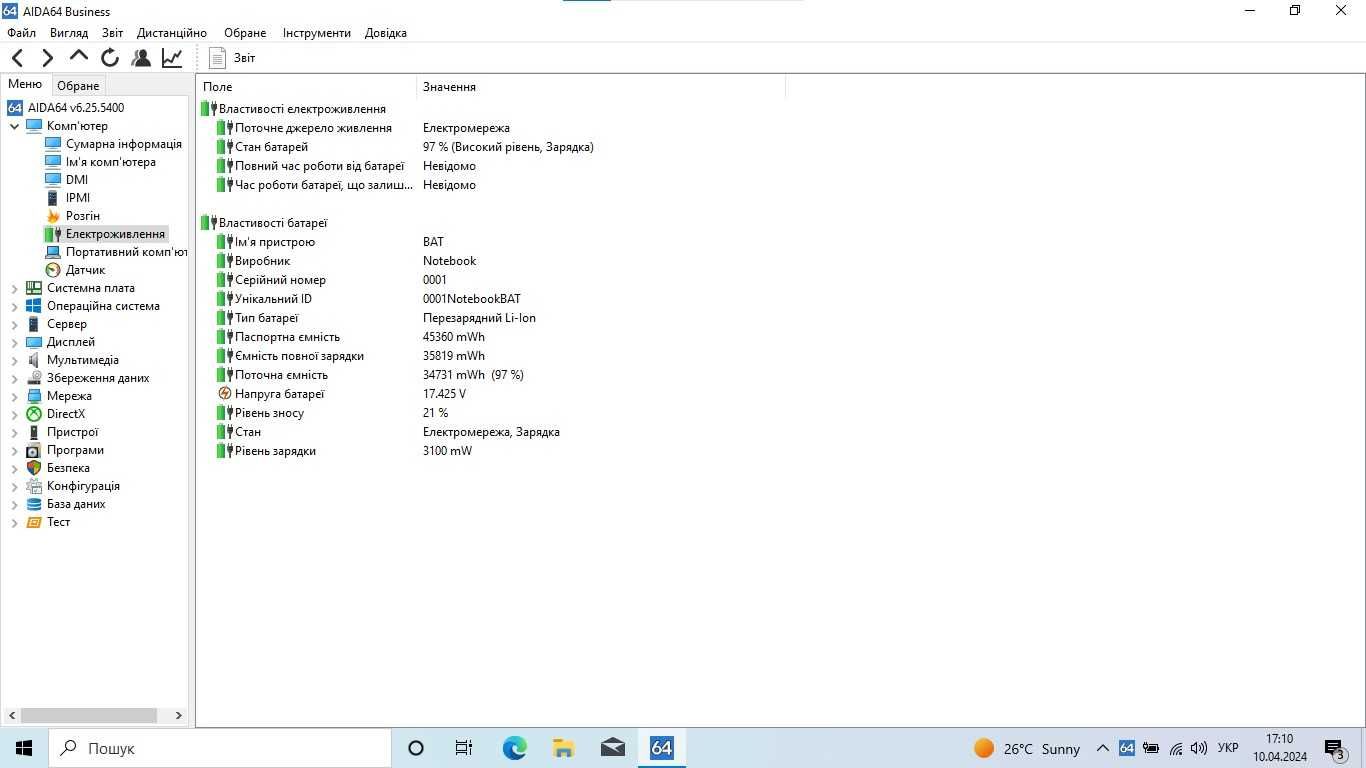Expand the Операційна система node
Viewport: 1366px width, 768px height.
click(x=14, y=306)
